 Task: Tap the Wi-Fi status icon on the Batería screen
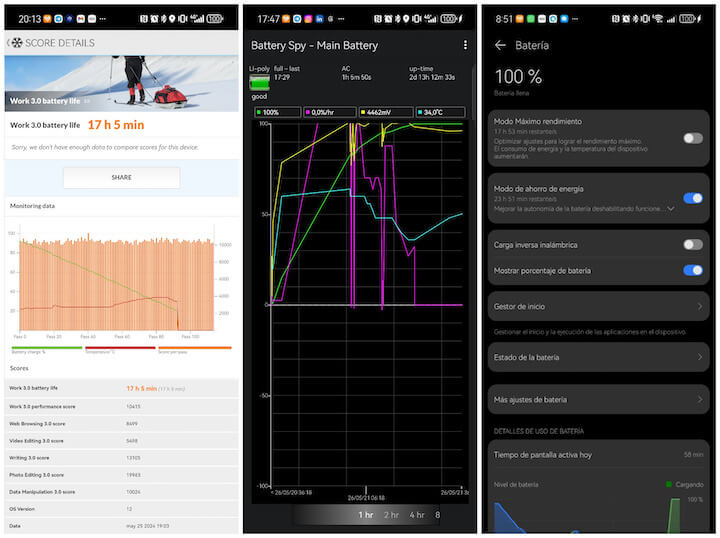click(x=658, y=19)
